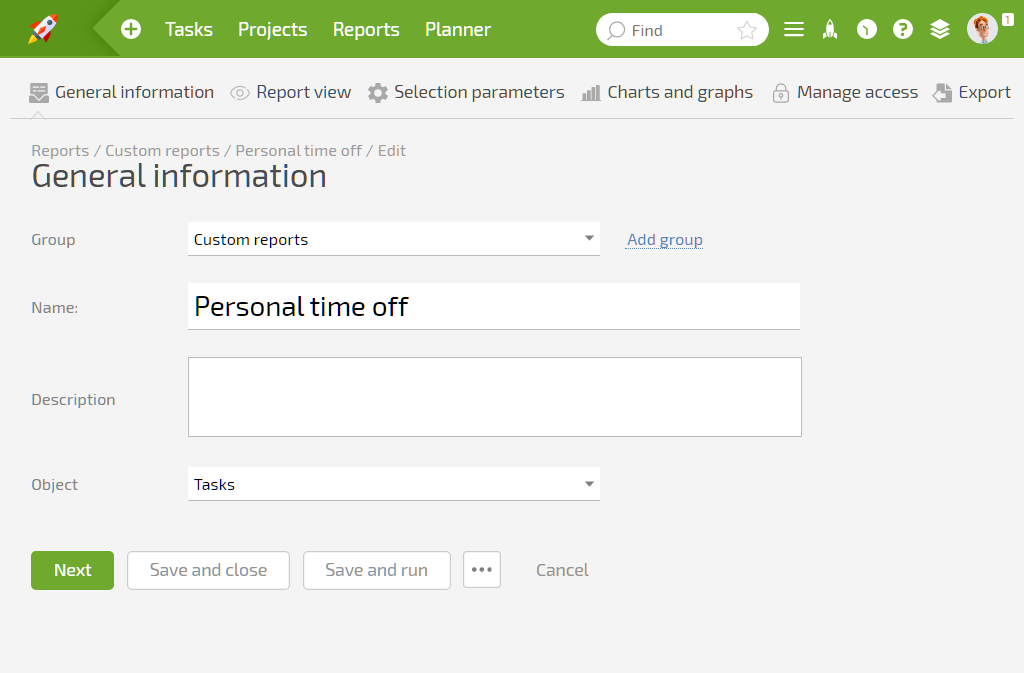Click the Cancel link
The width and height of the screenshot is (1024, 673).
click(x=562, y=570)
